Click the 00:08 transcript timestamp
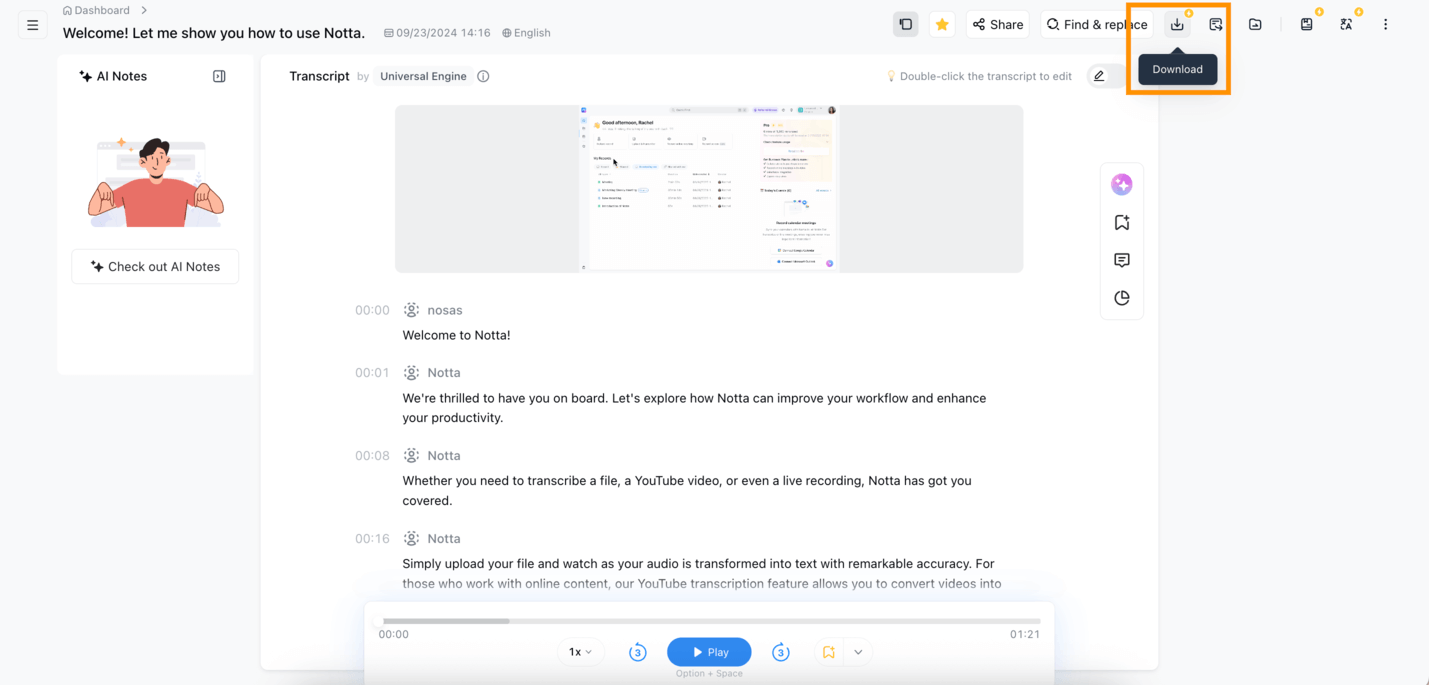Viewport: 1429px width, 685px height. coord(372,456)
